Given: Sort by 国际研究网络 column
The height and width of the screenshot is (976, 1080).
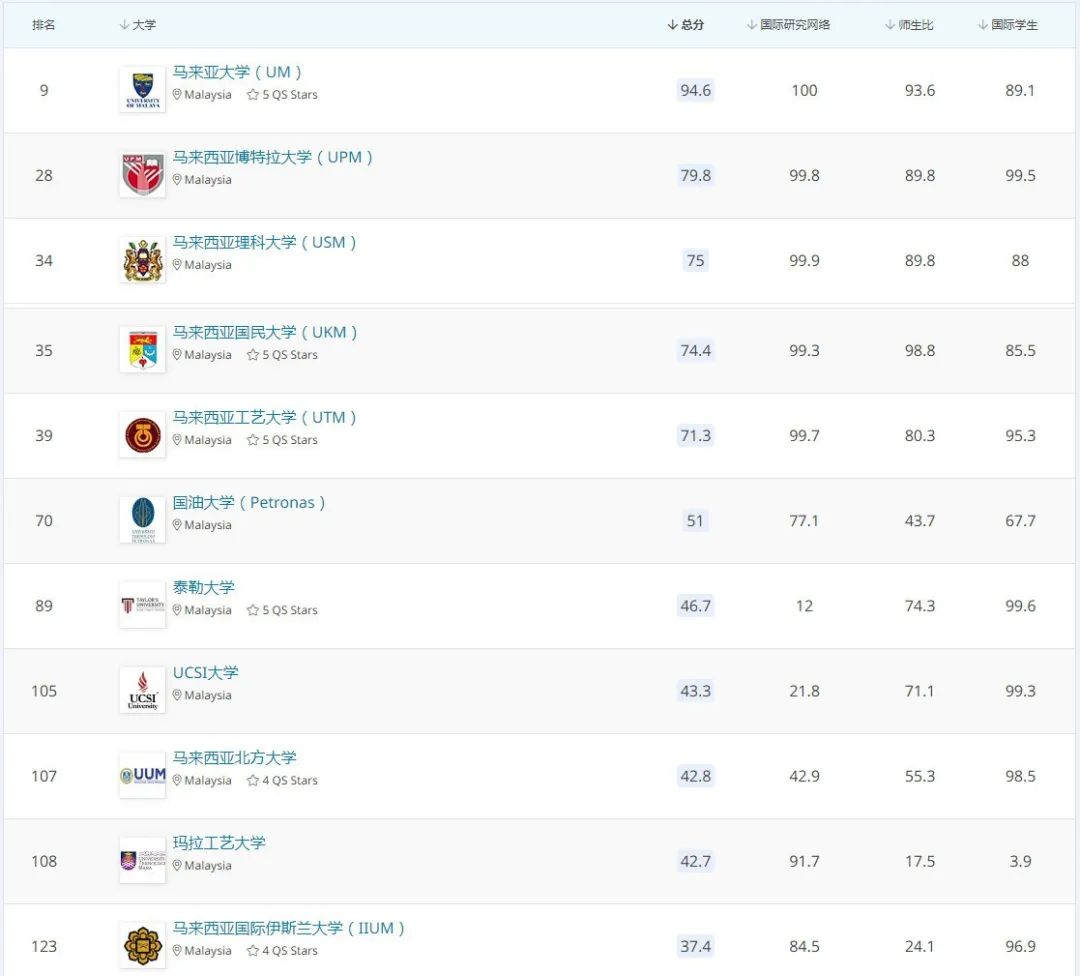Looking at the screenshot, I should [x=789, y=25].
